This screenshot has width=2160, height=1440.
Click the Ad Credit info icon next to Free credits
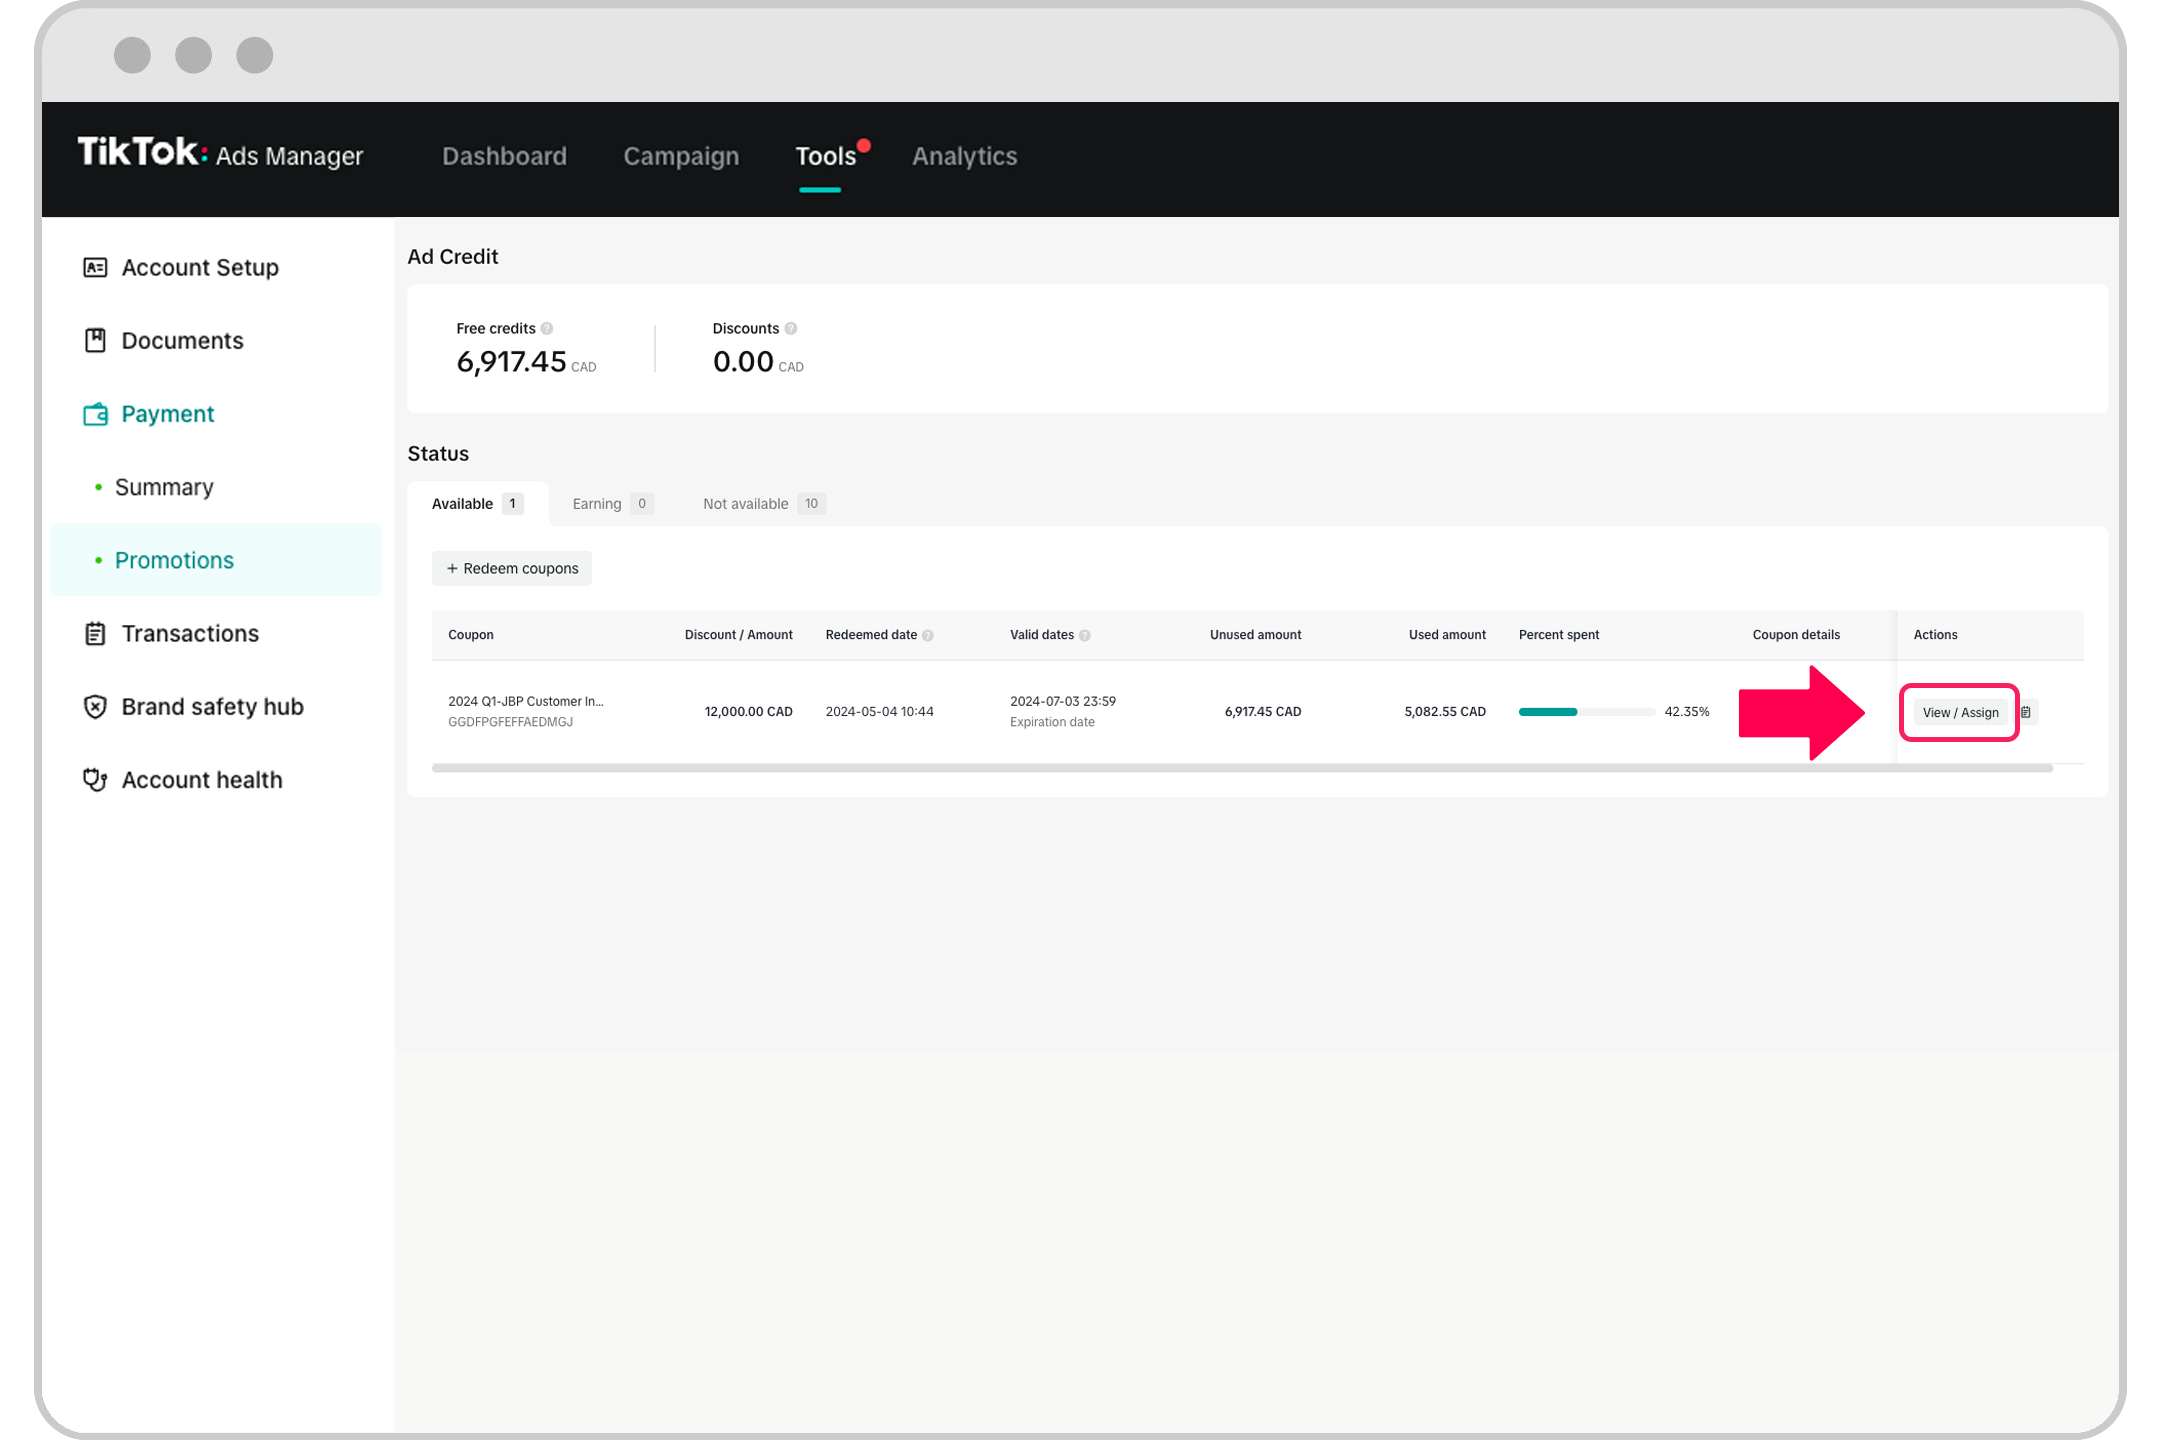[546, 328]
